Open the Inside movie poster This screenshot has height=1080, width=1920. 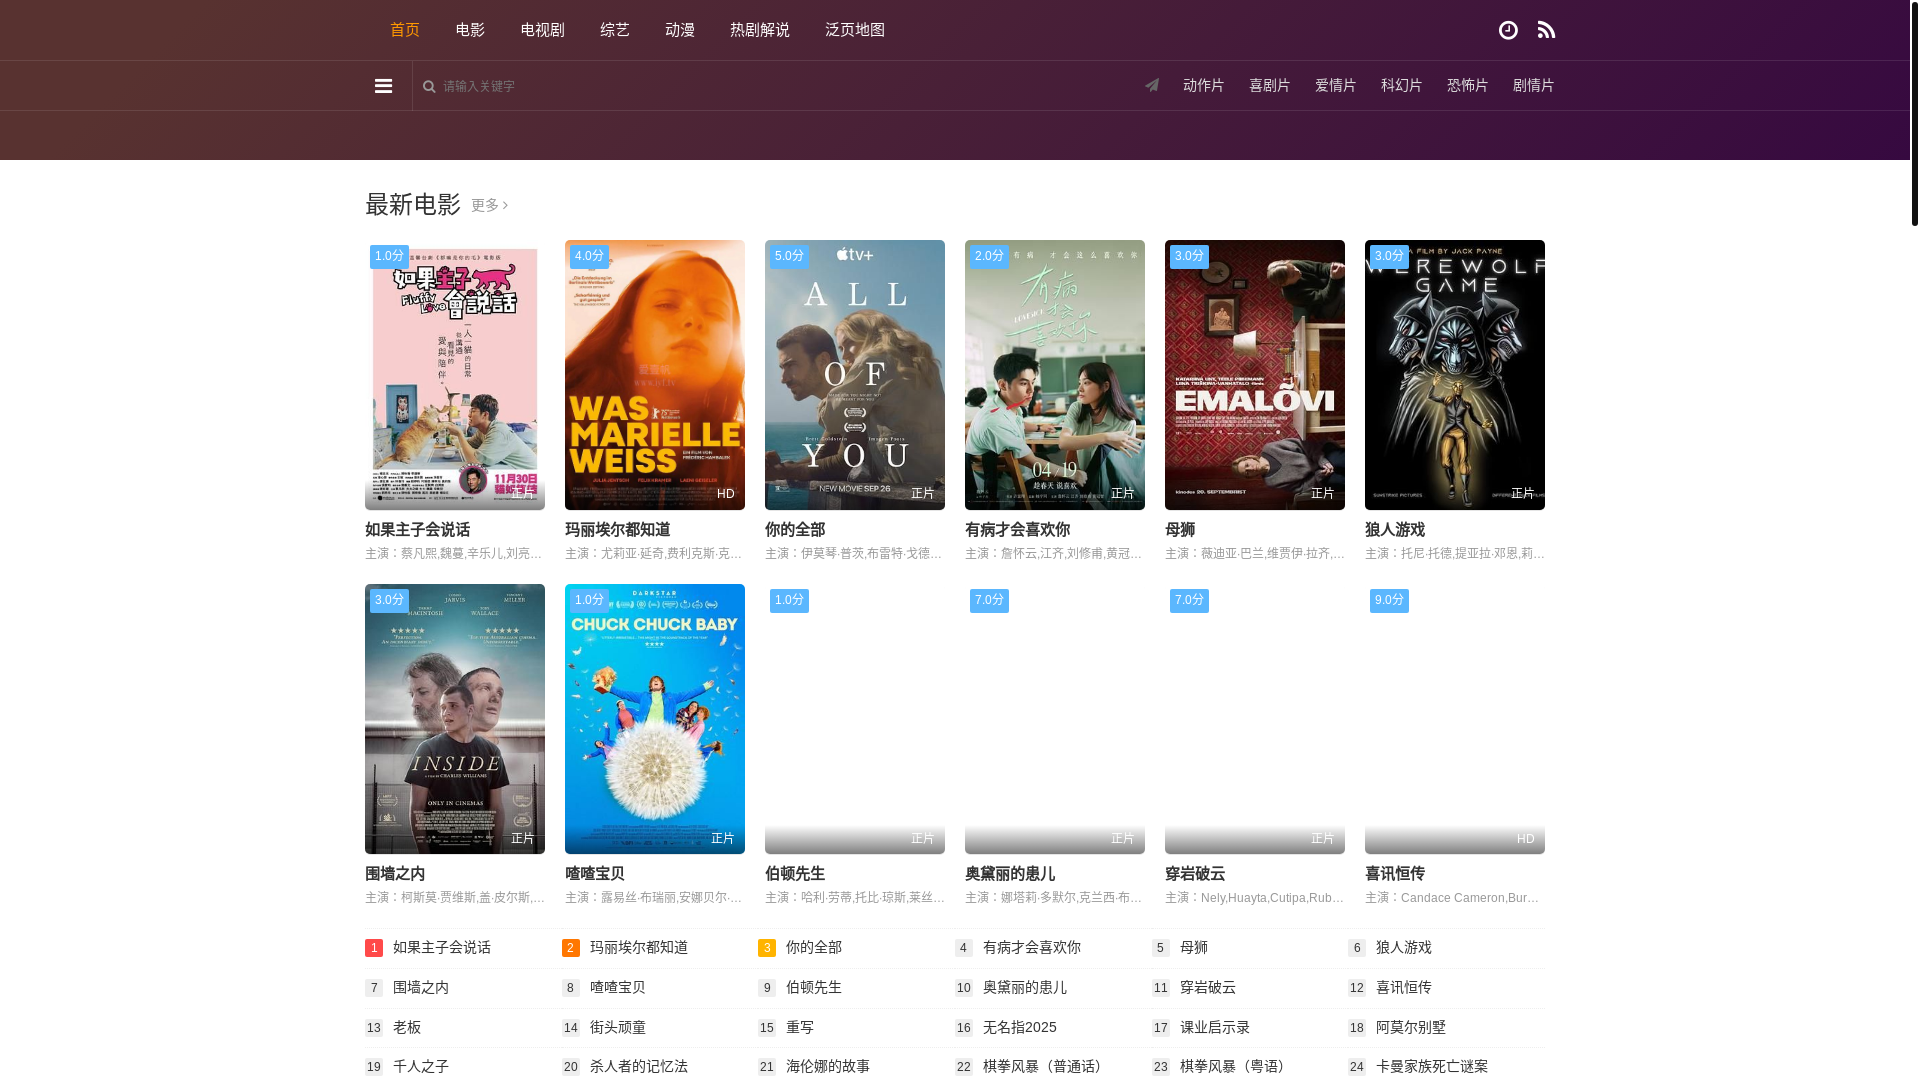[x=455, y=719]
